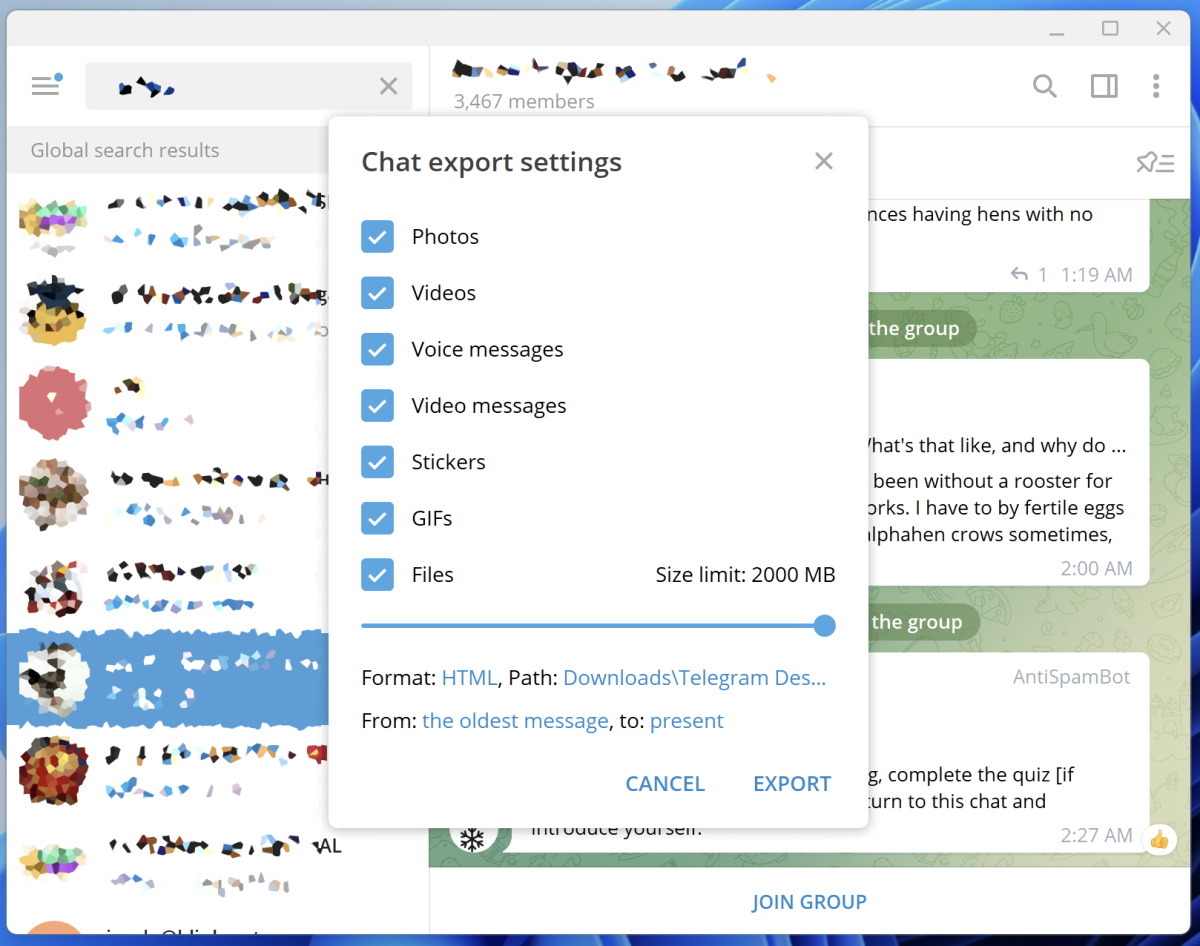Click JOIN GROUP at the bottom
Viewport: 1200px width, 946px height.
(x=809, y=902)
